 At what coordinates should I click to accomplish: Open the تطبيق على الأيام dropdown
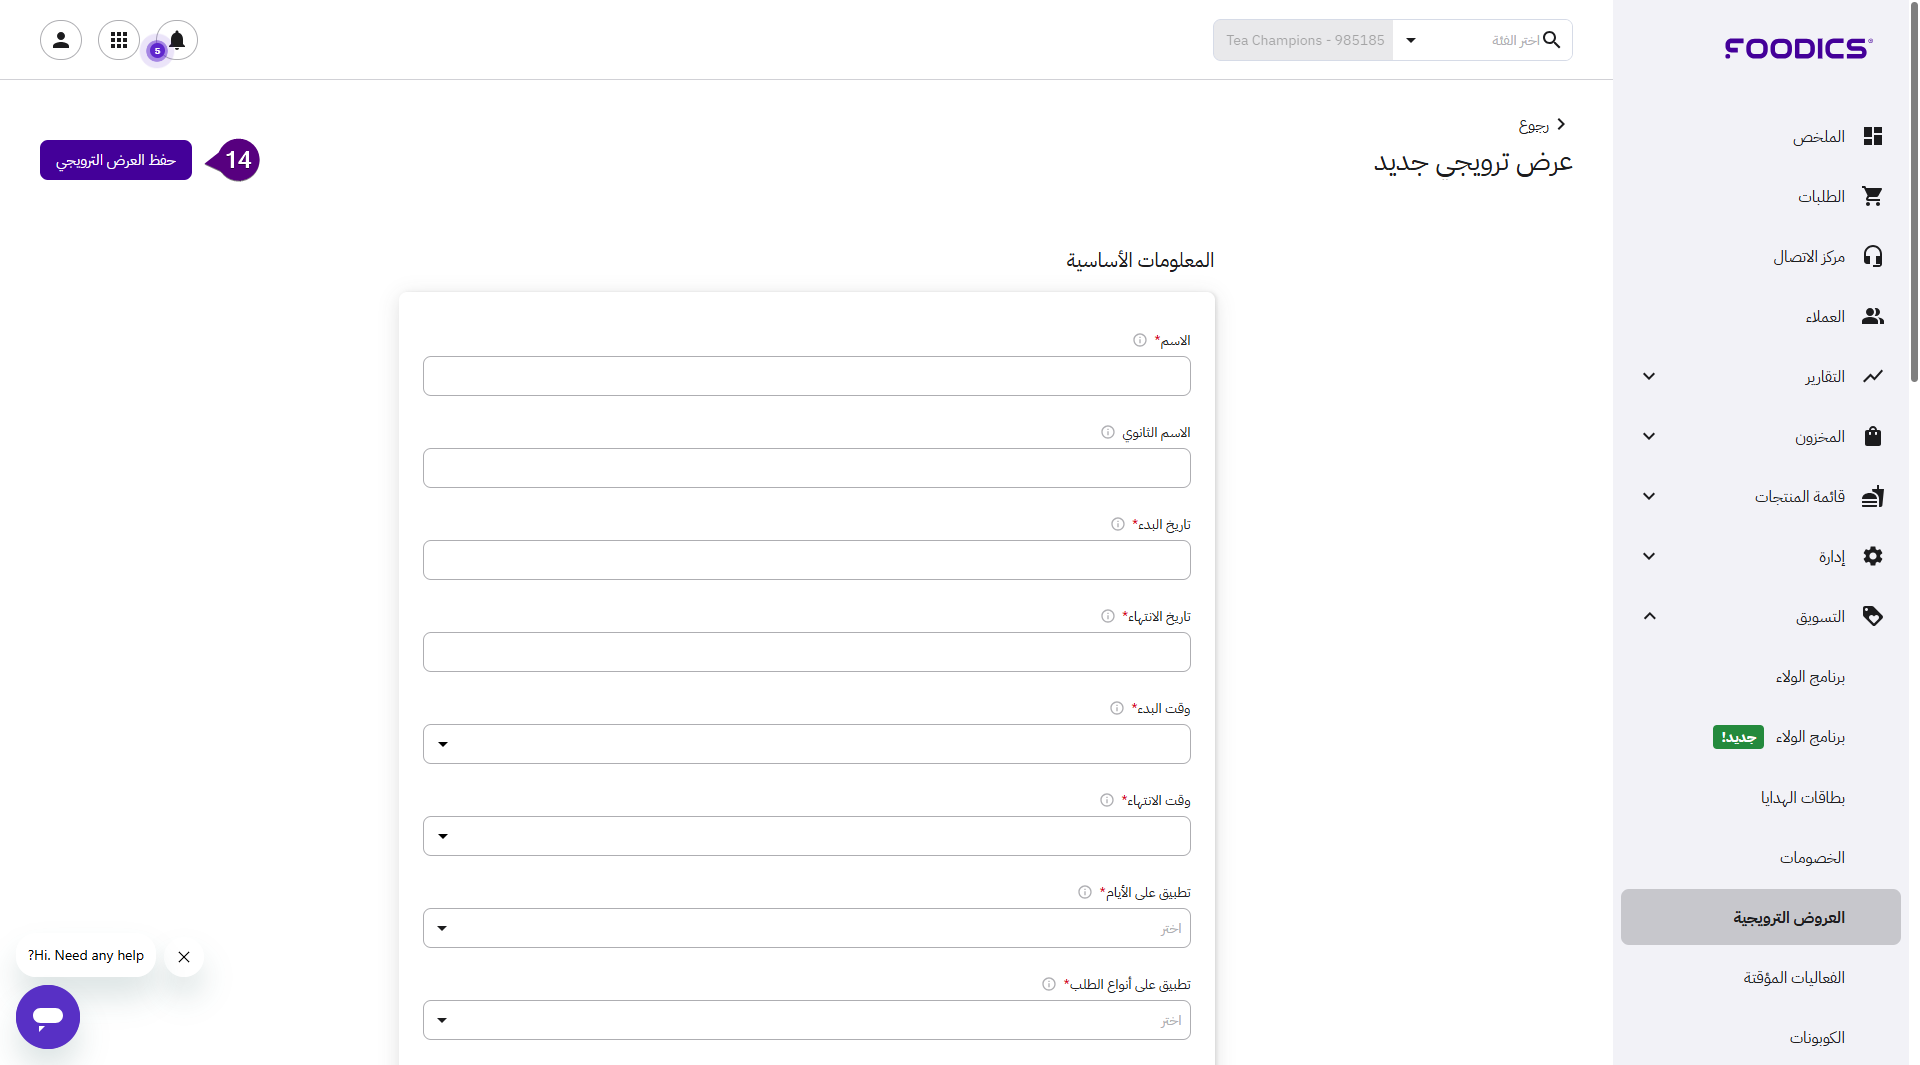tap(806, 928)
